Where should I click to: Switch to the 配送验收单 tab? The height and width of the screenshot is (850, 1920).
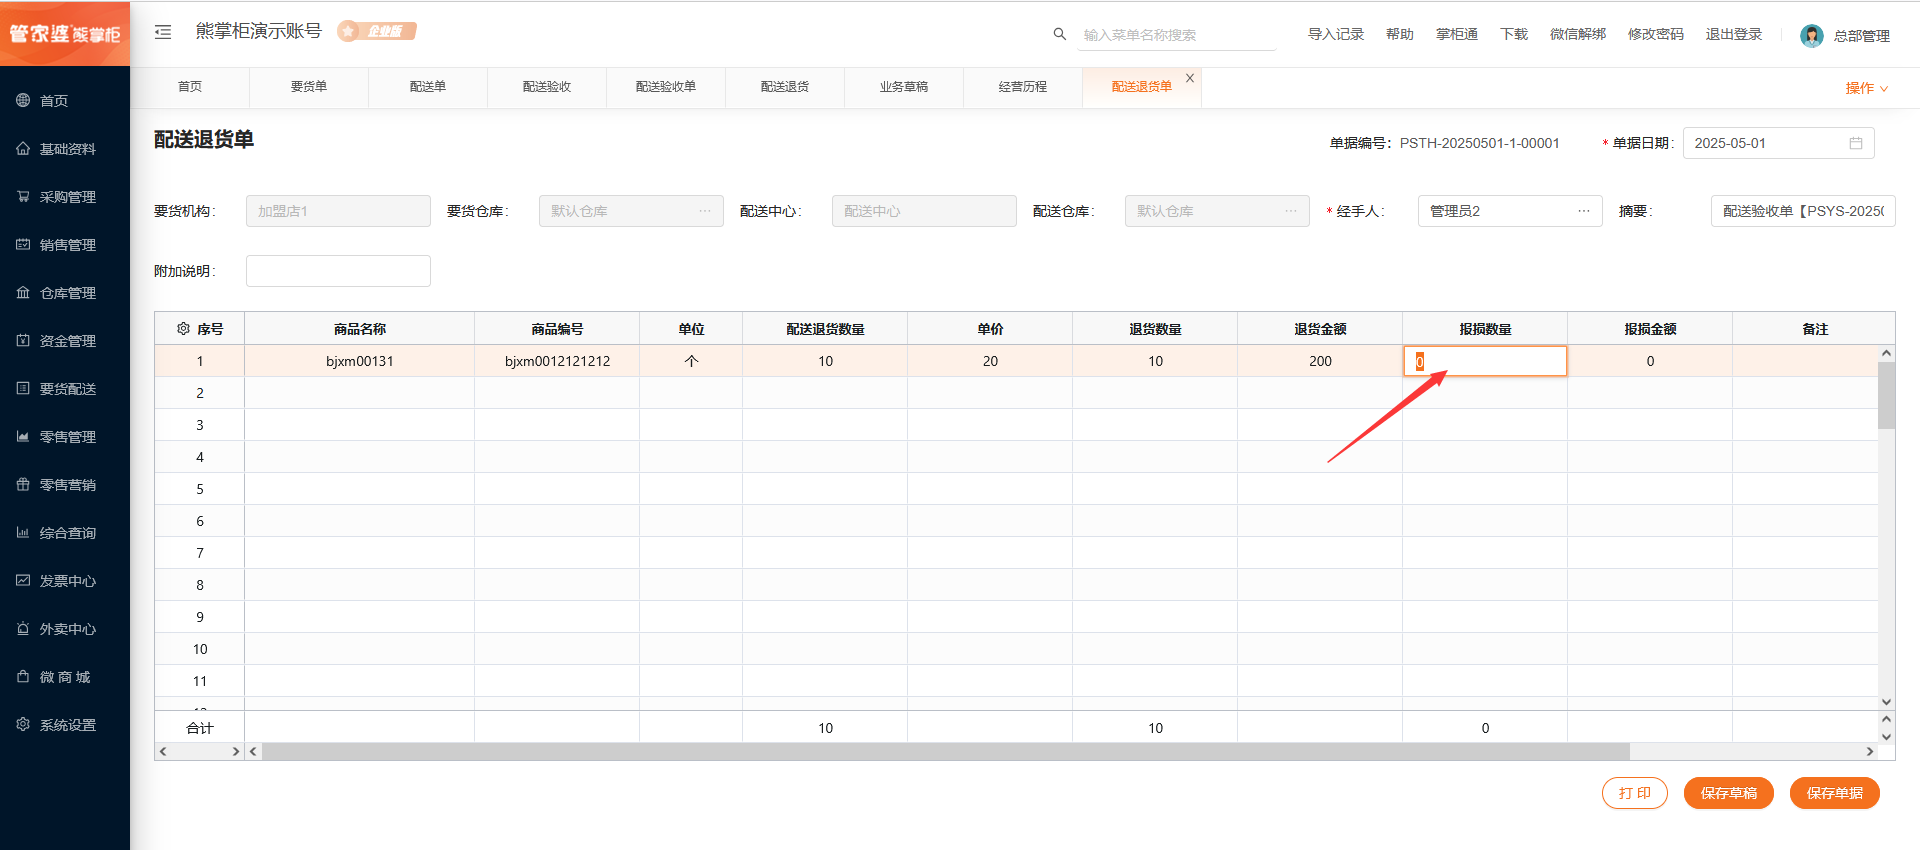coord(666,87)
